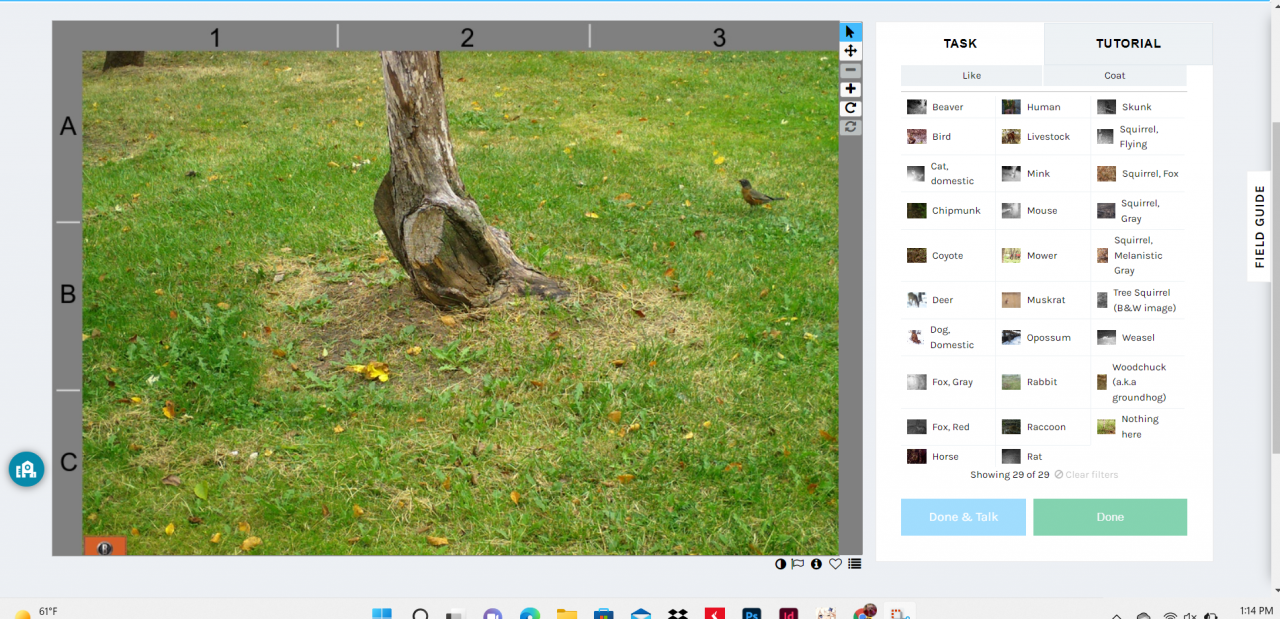
Task: Choose Bird from species list
Action: point(947,137)
